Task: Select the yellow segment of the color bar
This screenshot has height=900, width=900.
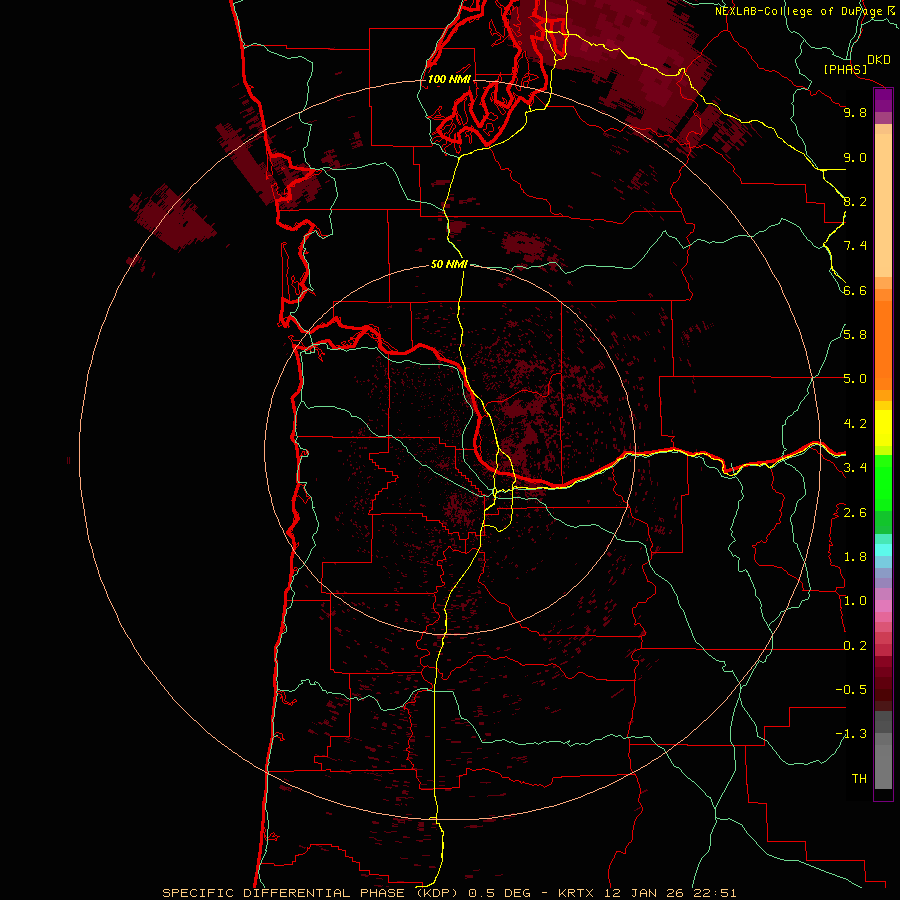Action: 883,428
